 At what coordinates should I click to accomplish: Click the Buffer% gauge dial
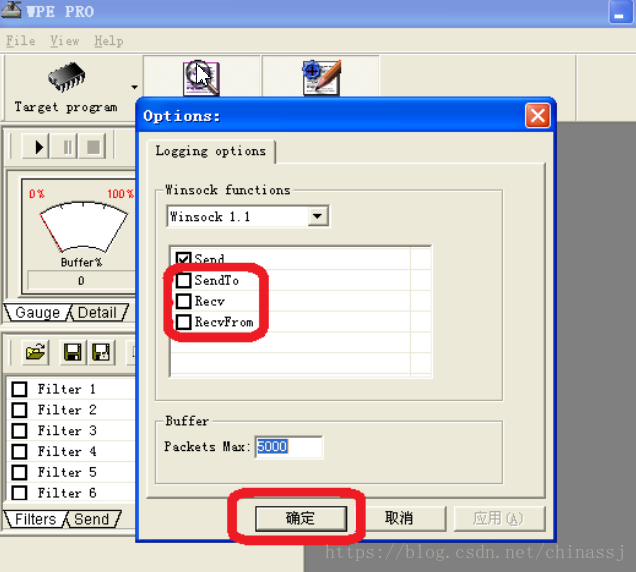[x=83, y=226]
